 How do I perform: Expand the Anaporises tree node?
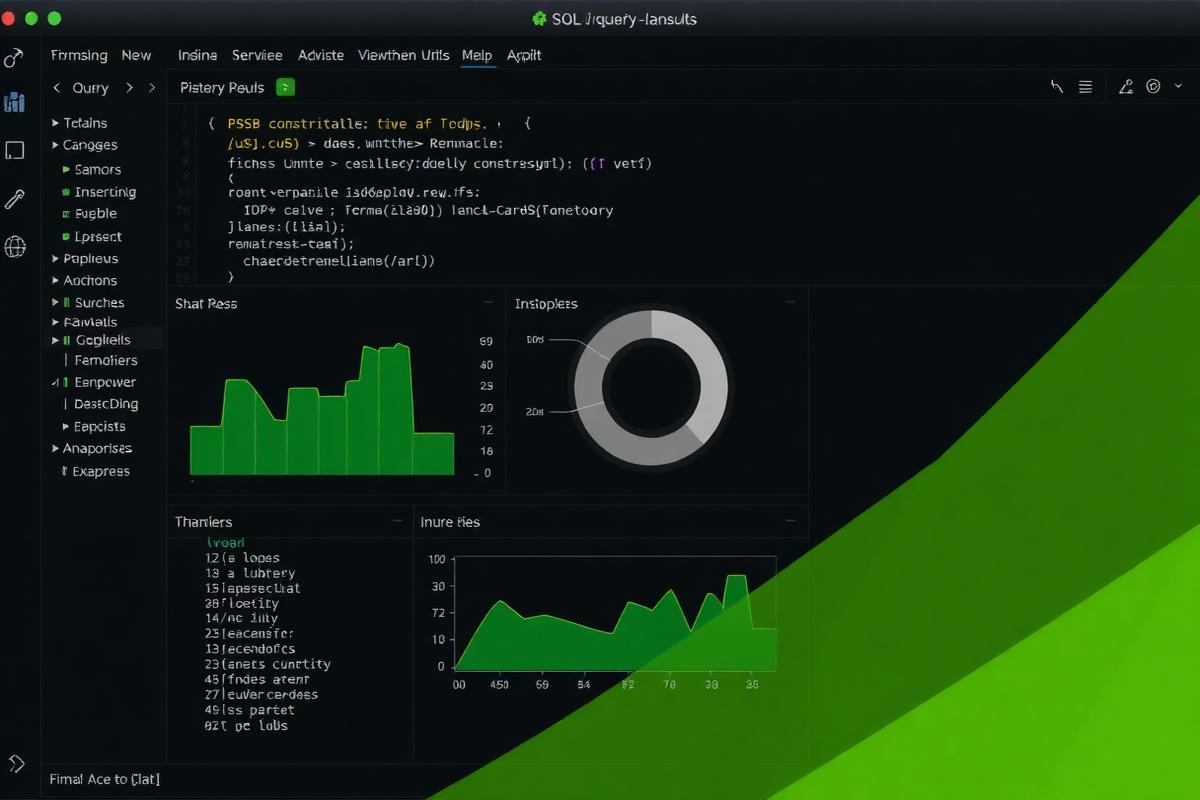(55, 448)
